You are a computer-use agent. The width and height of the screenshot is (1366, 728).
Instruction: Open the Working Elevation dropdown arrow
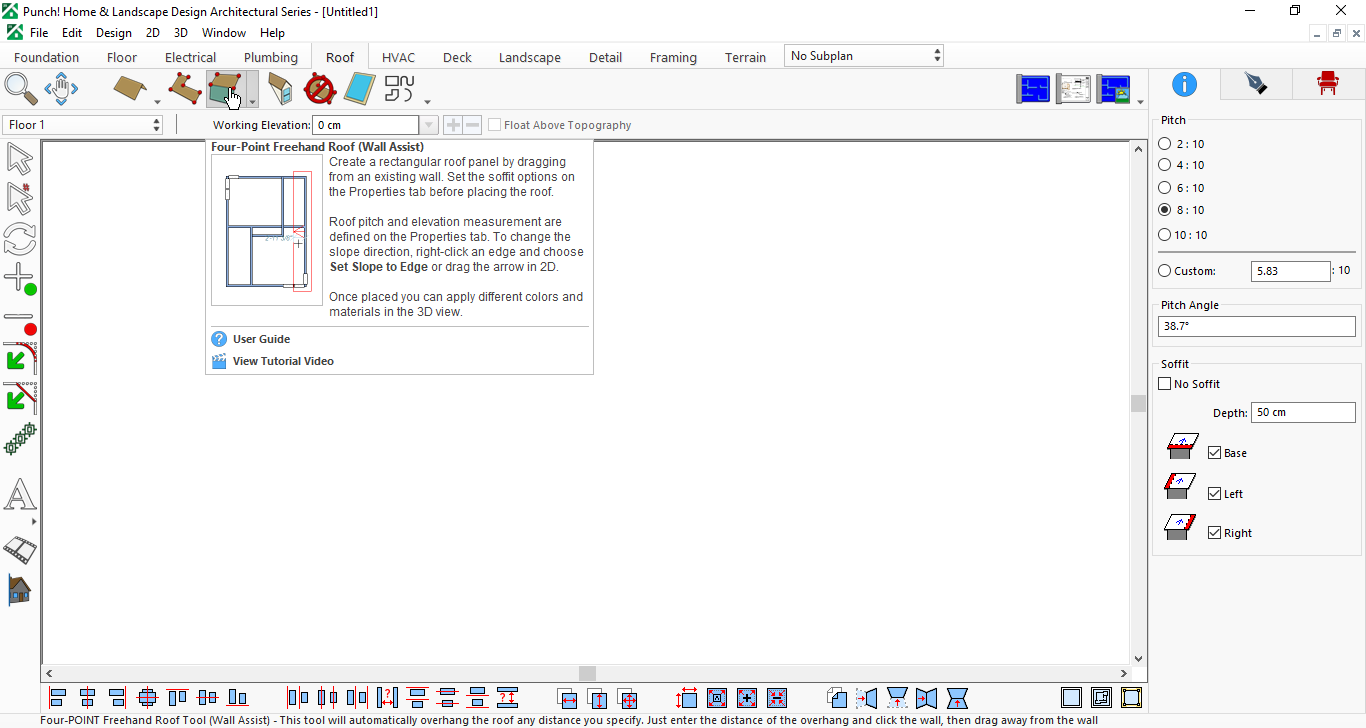click(x=429, y=125)
